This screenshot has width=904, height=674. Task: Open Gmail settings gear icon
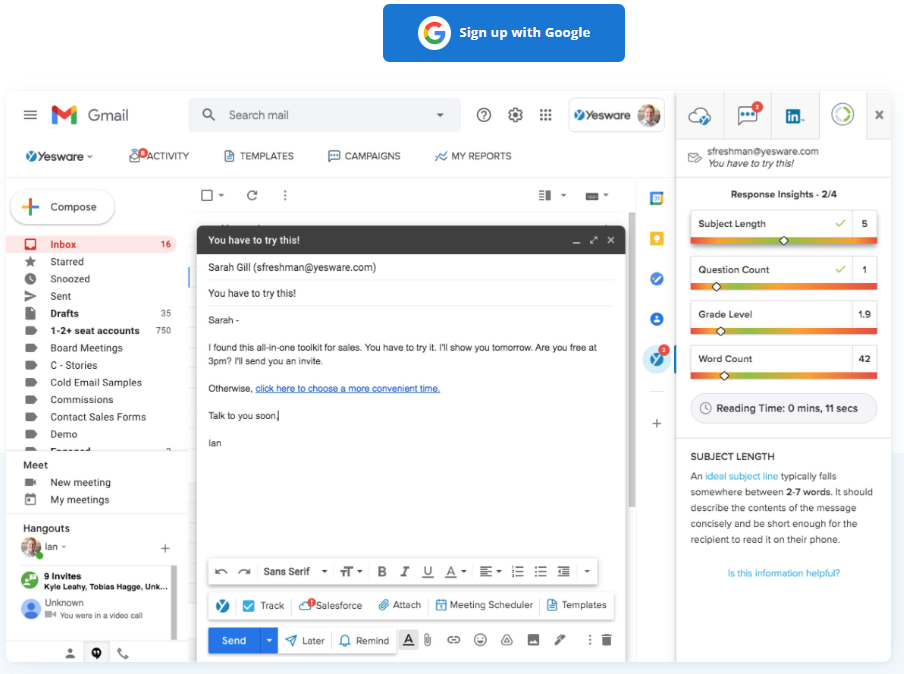515,115
